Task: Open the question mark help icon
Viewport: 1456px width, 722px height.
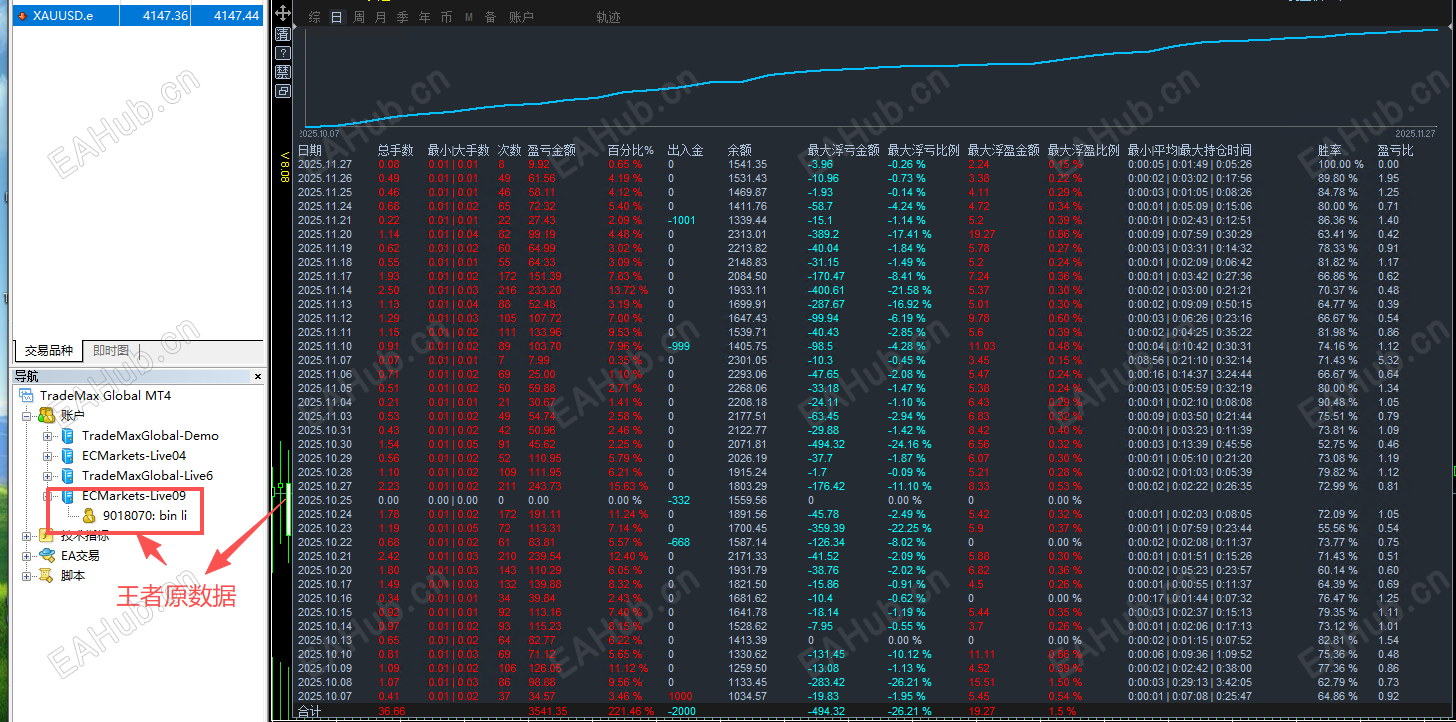Action: pos(283,53)
